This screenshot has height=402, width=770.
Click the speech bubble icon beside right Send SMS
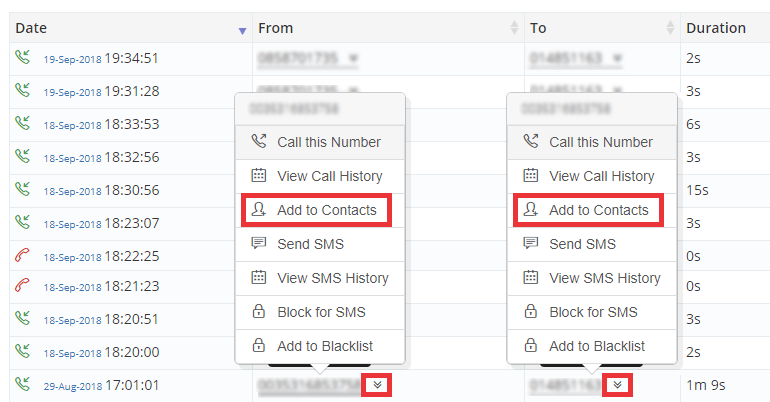[531, 243]
